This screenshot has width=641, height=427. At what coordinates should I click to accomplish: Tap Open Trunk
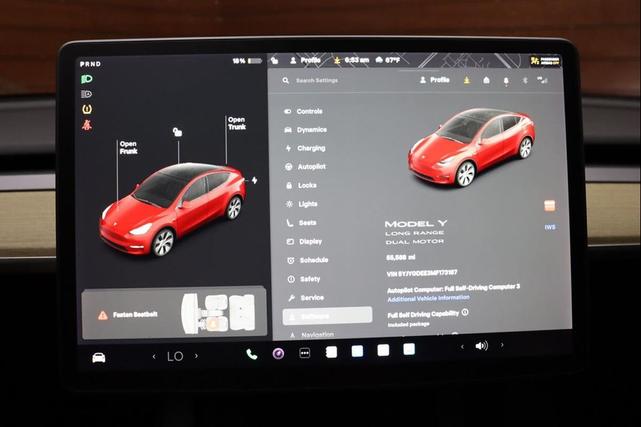[x=237, y=123]
